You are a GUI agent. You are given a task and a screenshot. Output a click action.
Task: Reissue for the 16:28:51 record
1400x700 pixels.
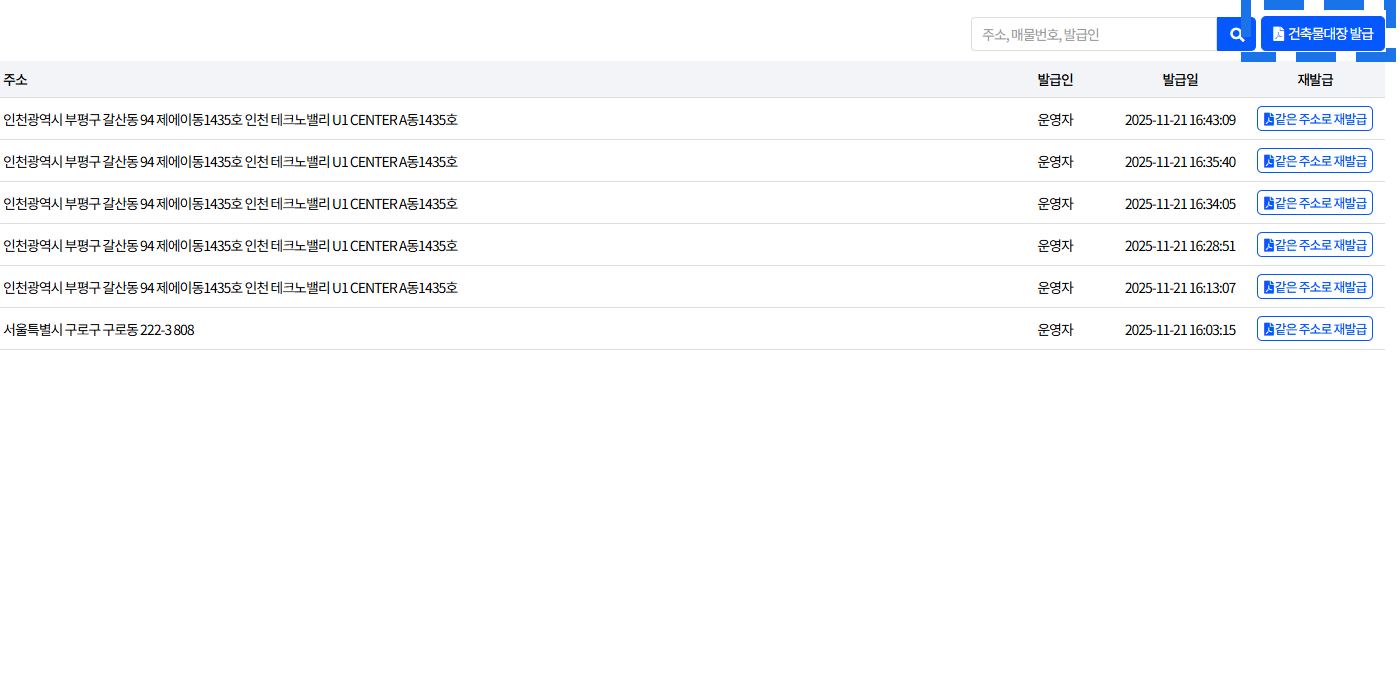tap(1315, 245)
